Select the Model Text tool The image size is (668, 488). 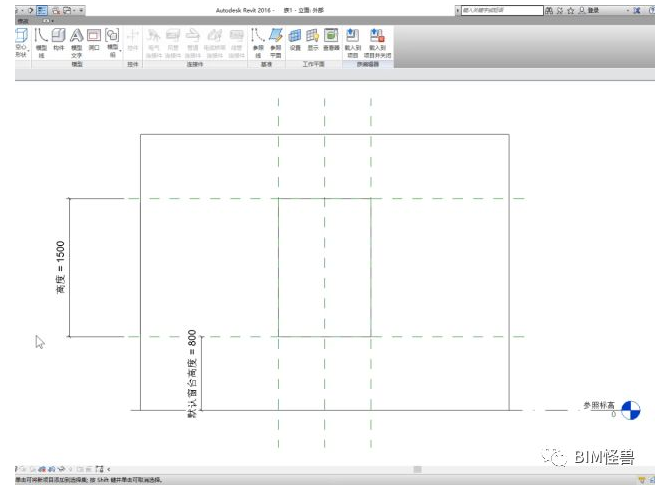[x=76, y=40]
